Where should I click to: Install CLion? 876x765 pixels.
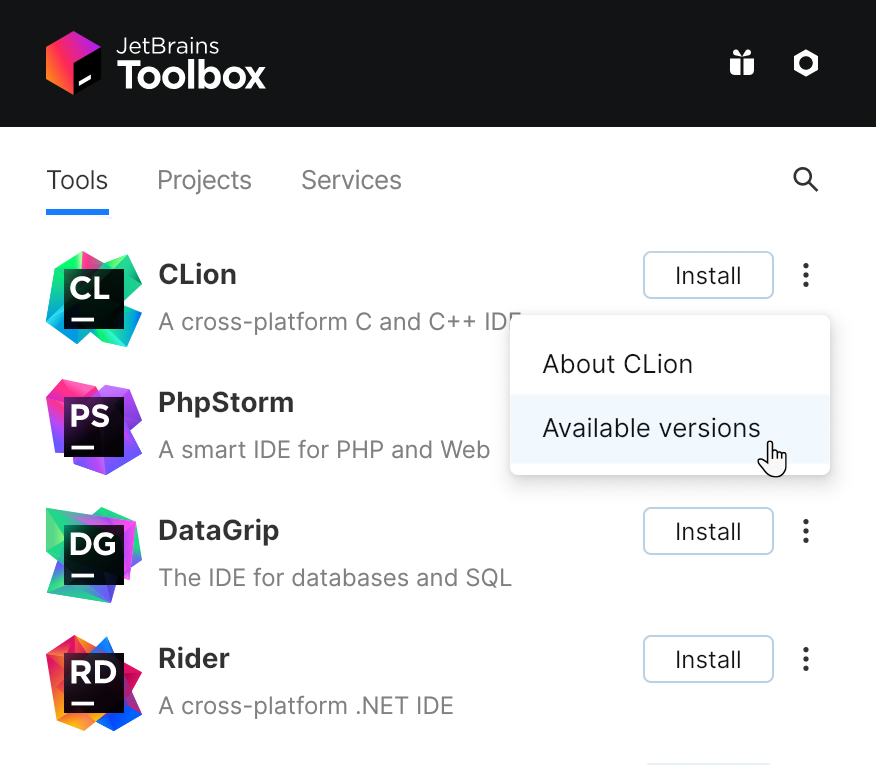(708, 275)
